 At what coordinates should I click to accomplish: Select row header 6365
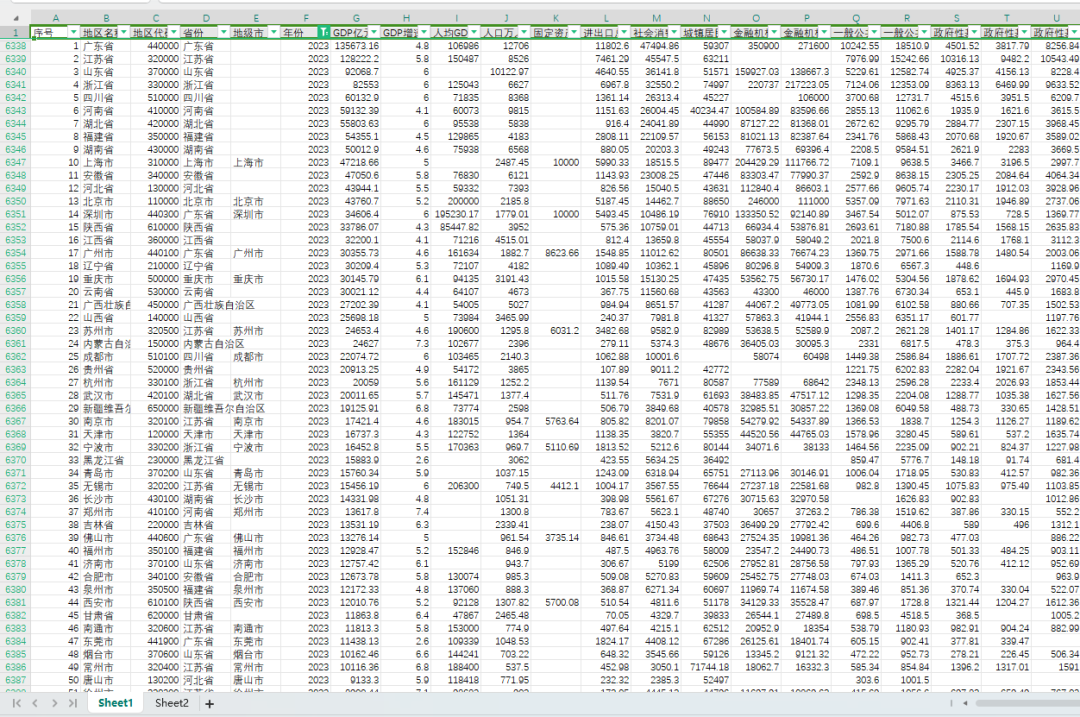click(15, 395)
